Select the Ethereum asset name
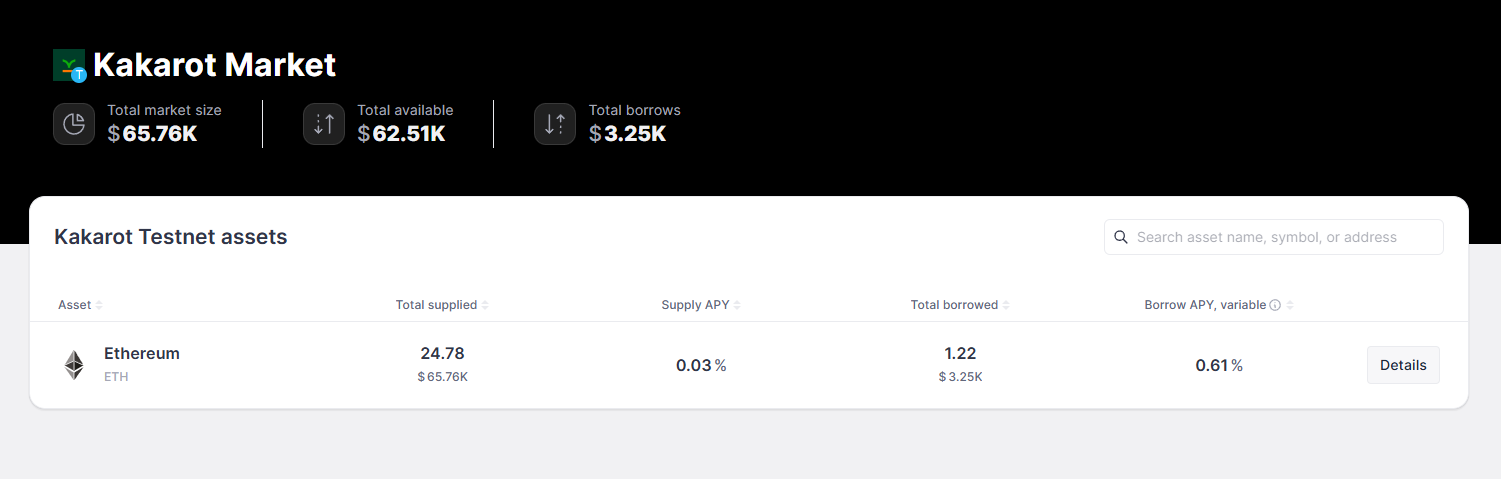1501x479 pixels. click(142, 354)
